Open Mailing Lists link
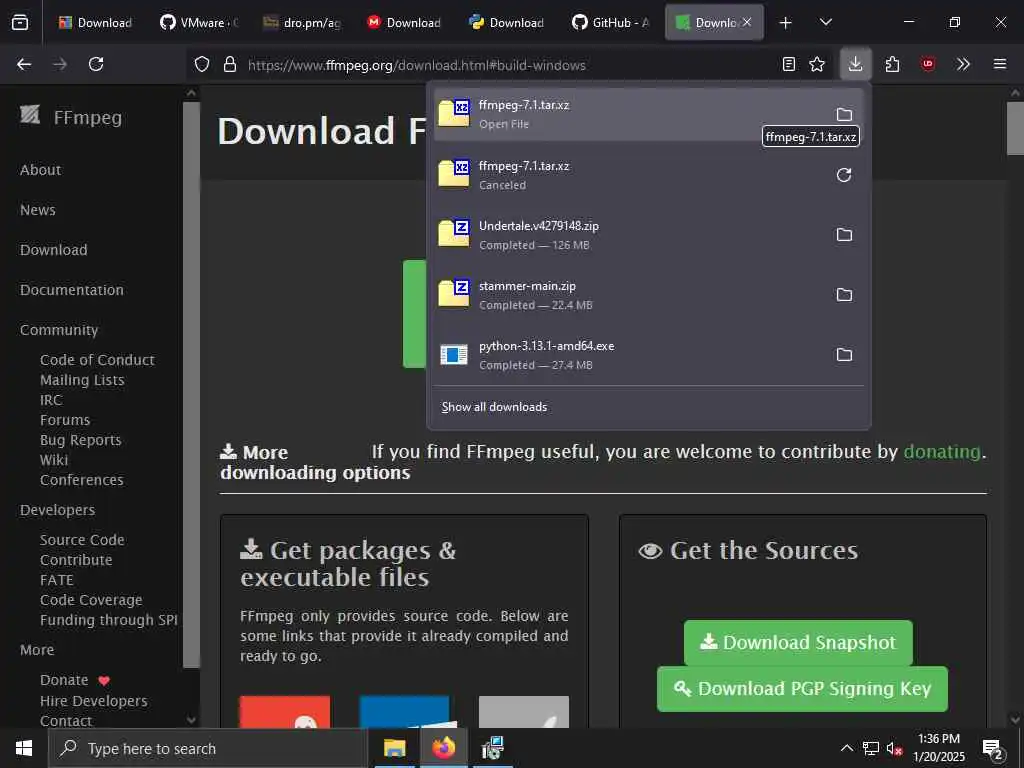This screenshot has height=768, width=1024. point(82,380)
